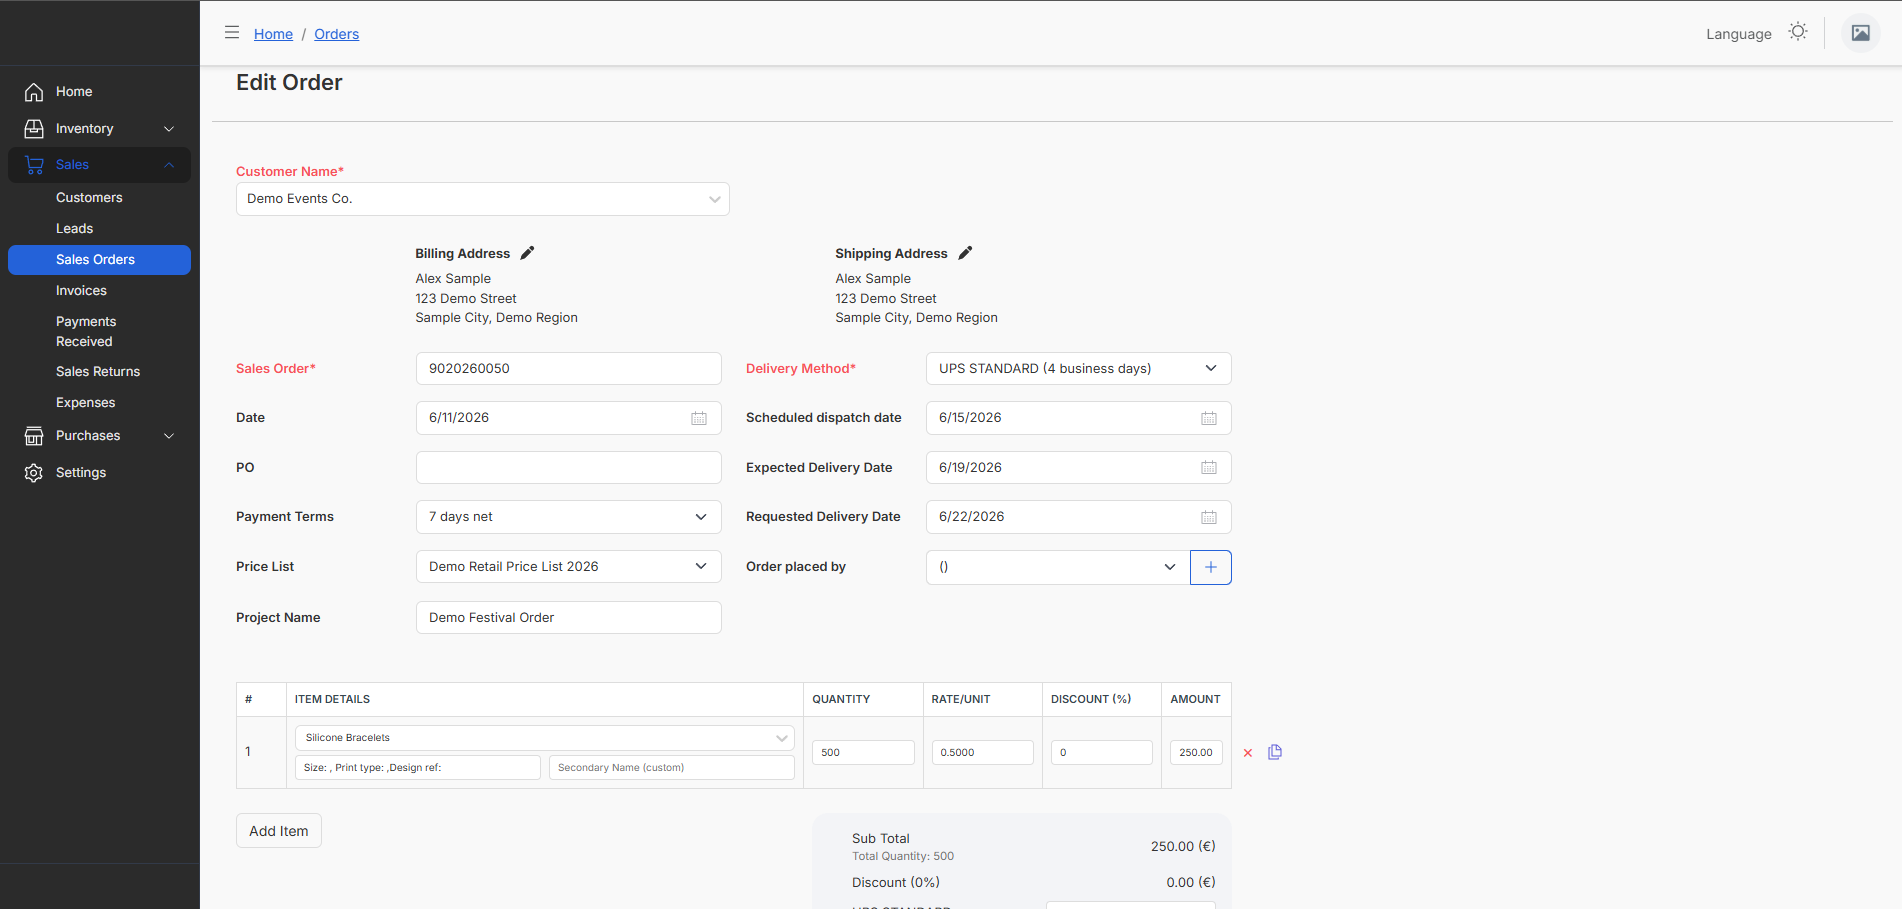Open Sales Returns in sidebar
The height and width of the screenshot is (909, 1902).
98,372
